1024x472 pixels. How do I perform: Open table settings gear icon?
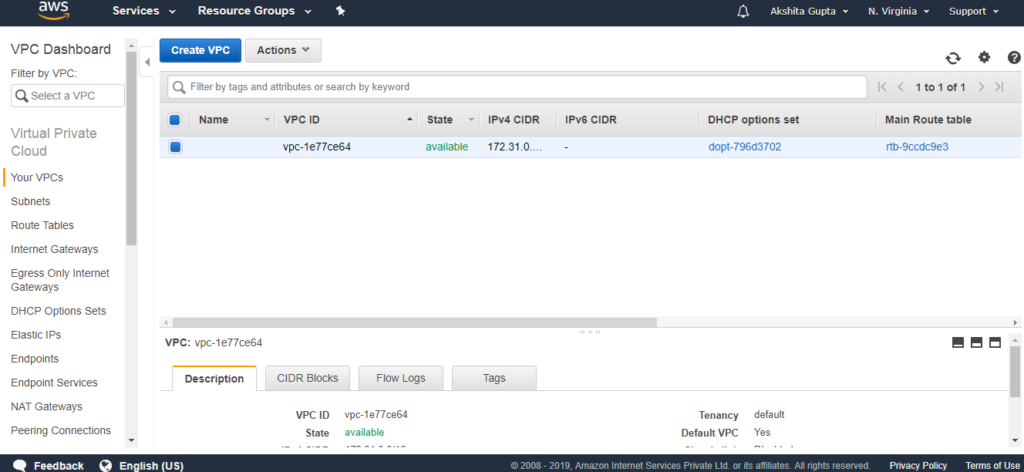pyautogui.click(x=984, y=57)
